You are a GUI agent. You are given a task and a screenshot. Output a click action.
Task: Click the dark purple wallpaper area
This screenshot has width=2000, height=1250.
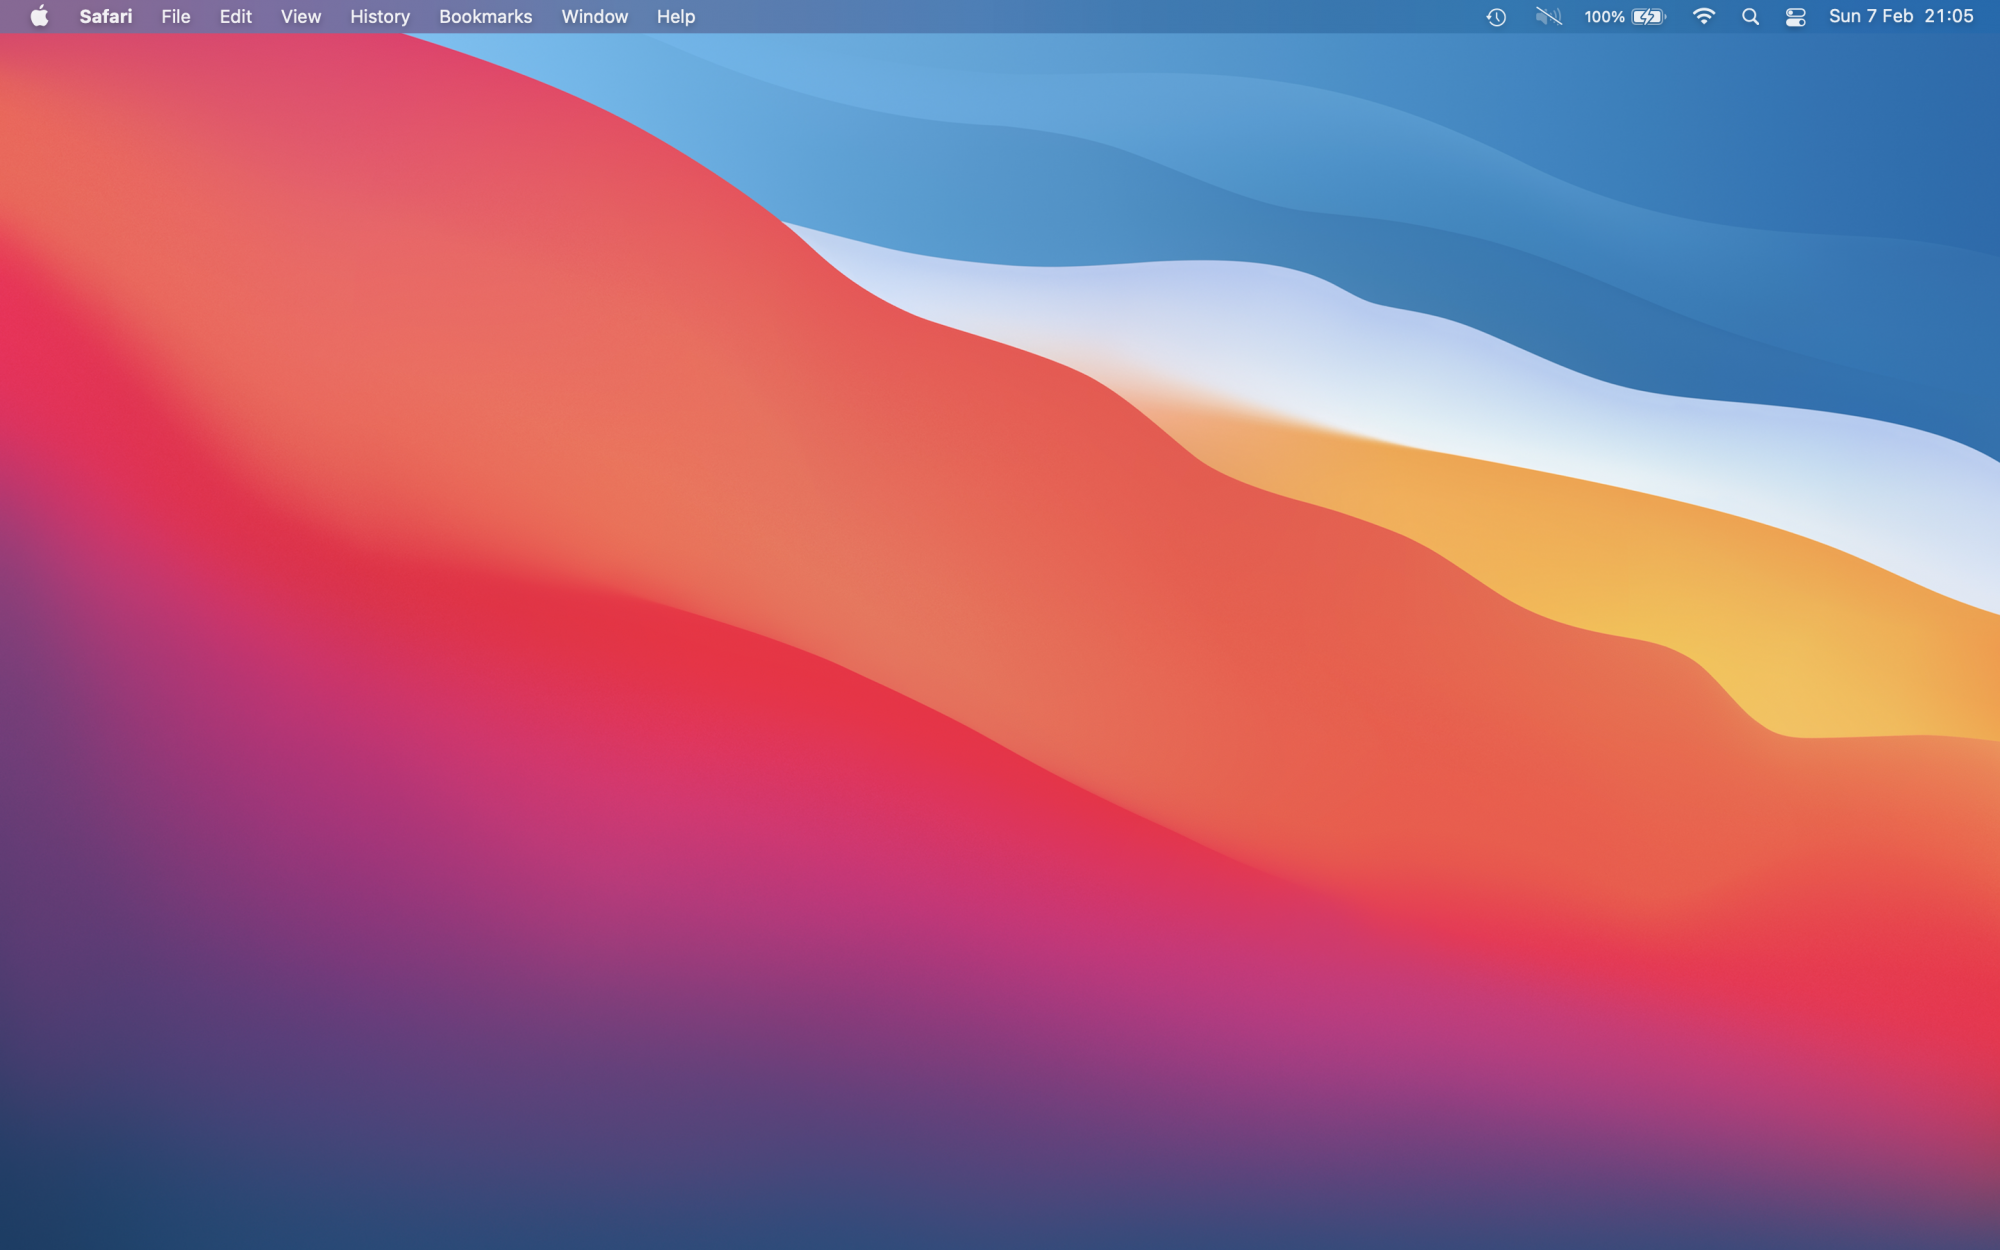tap(300, 1050)
